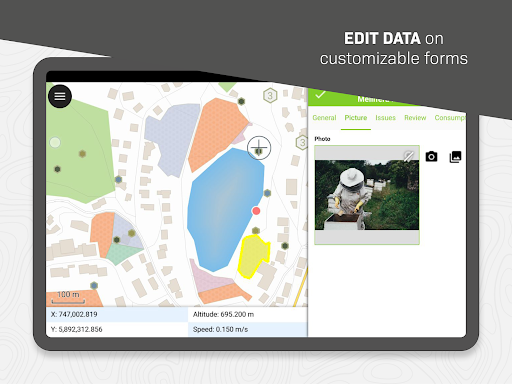Open the gallery image picker icon

455,157
